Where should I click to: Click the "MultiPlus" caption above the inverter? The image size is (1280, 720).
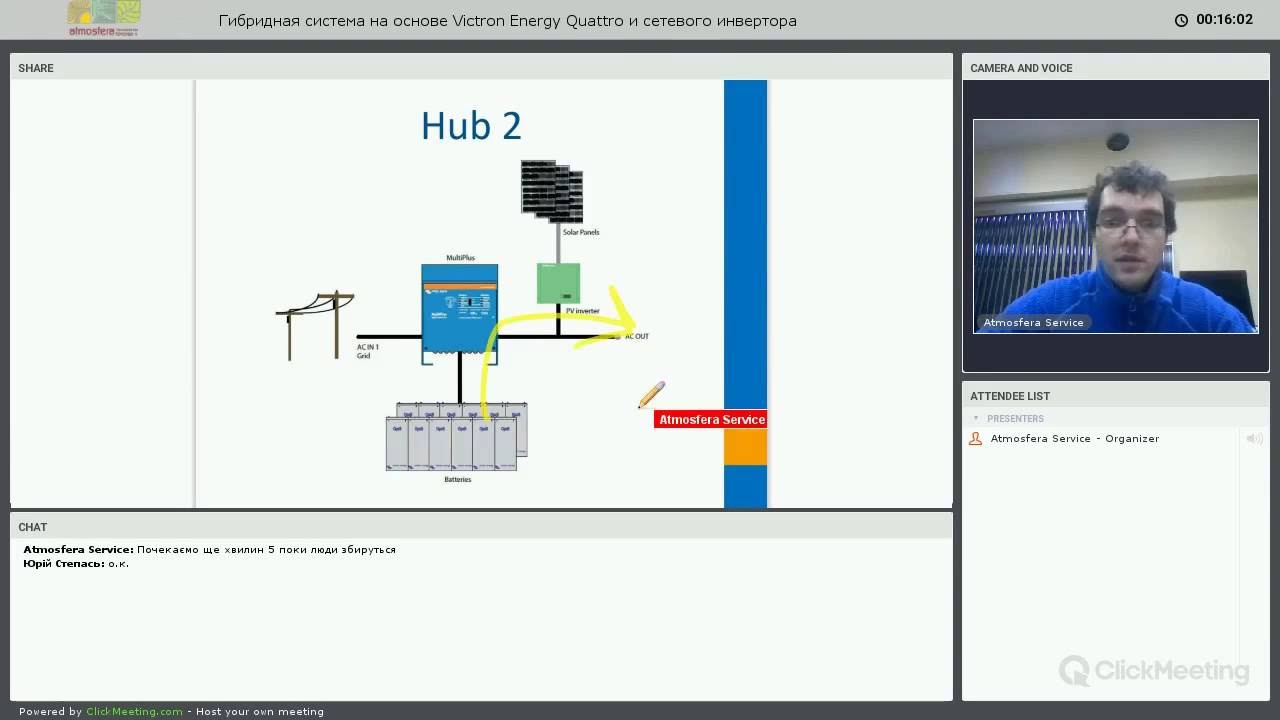click(460, 258)
